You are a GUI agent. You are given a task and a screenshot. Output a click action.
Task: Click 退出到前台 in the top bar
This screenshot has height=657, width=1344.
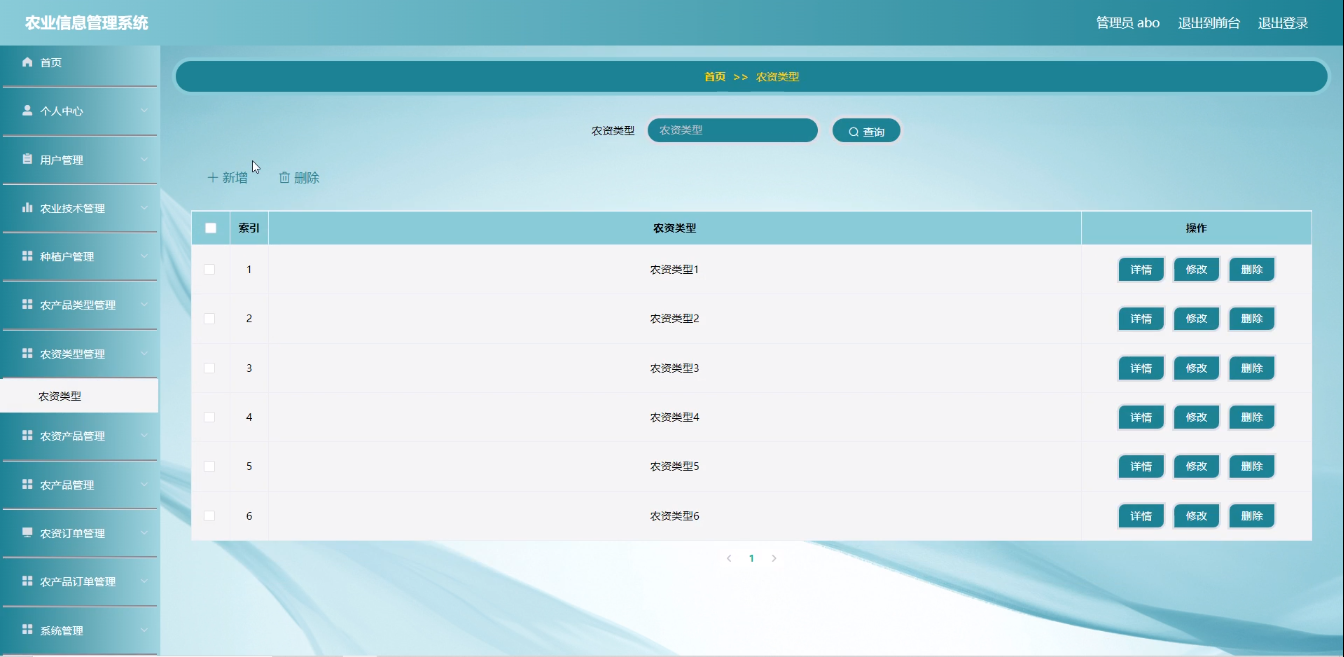(1209, 23)
